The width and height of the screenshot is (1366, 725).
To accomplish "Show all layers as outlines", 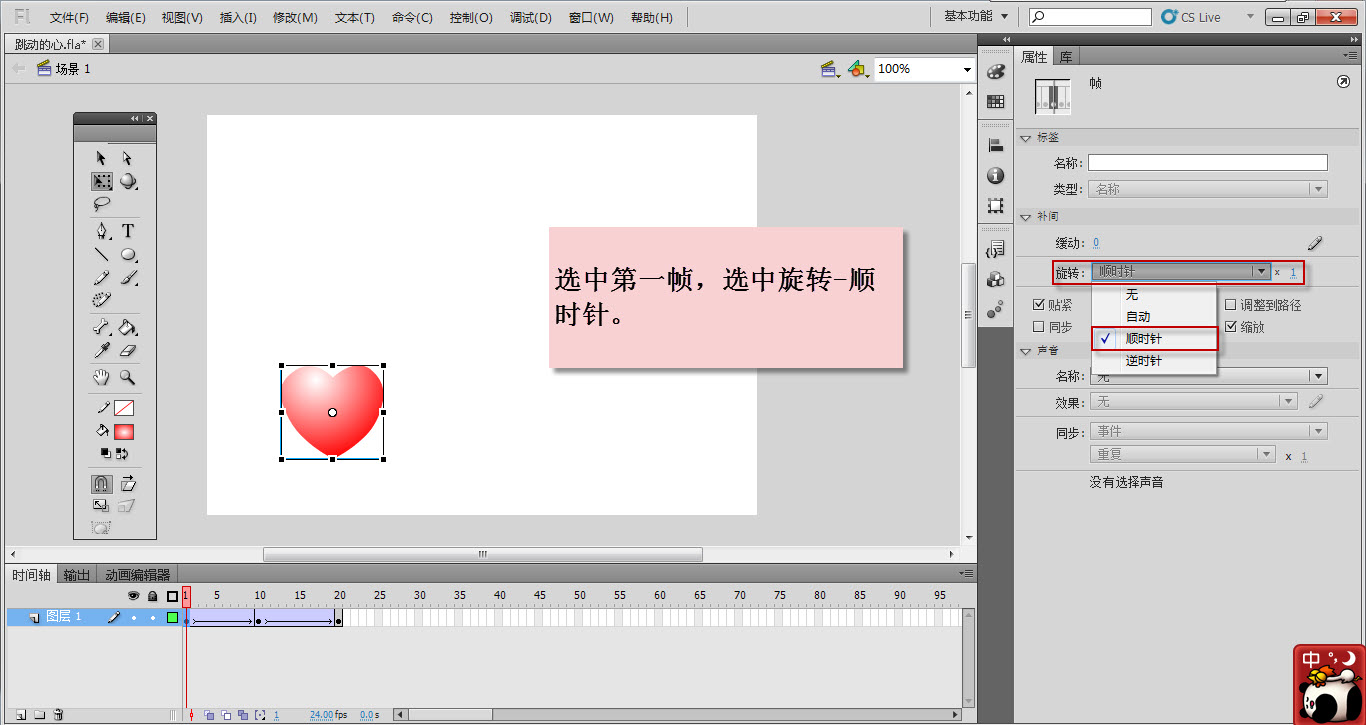I will [172, 596].
